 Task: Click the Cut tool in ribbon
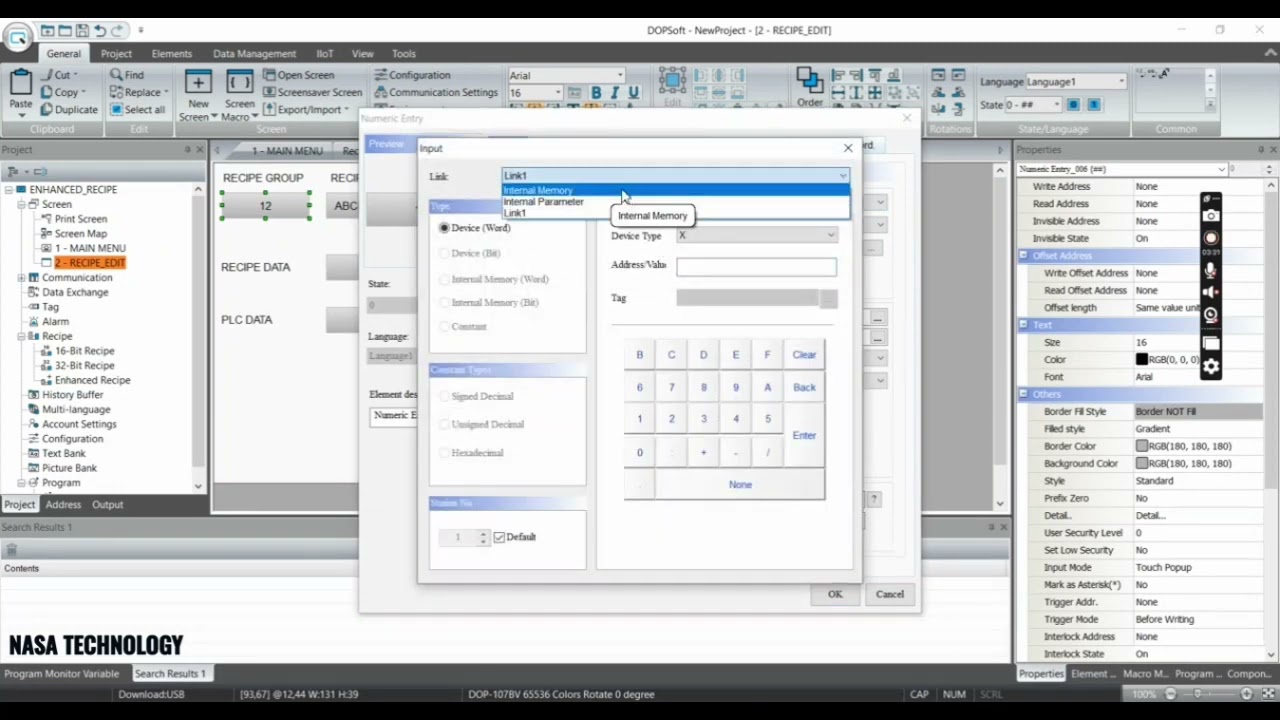coord(59,75)
